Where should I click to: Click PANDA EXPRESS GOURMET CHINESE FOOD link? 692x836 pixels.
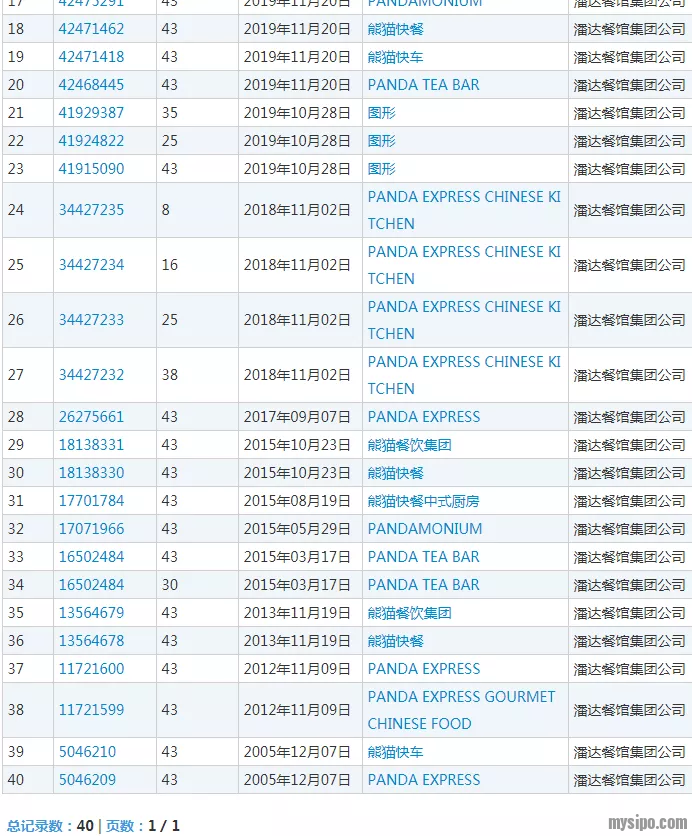(x=461, y=710)
